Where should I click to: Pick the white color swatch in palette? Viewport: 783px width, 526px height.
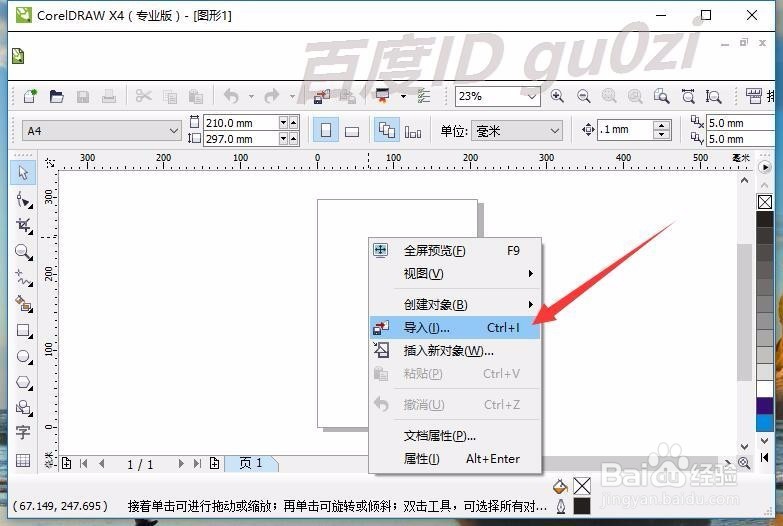pyautogui.click(x=765, y=389)
